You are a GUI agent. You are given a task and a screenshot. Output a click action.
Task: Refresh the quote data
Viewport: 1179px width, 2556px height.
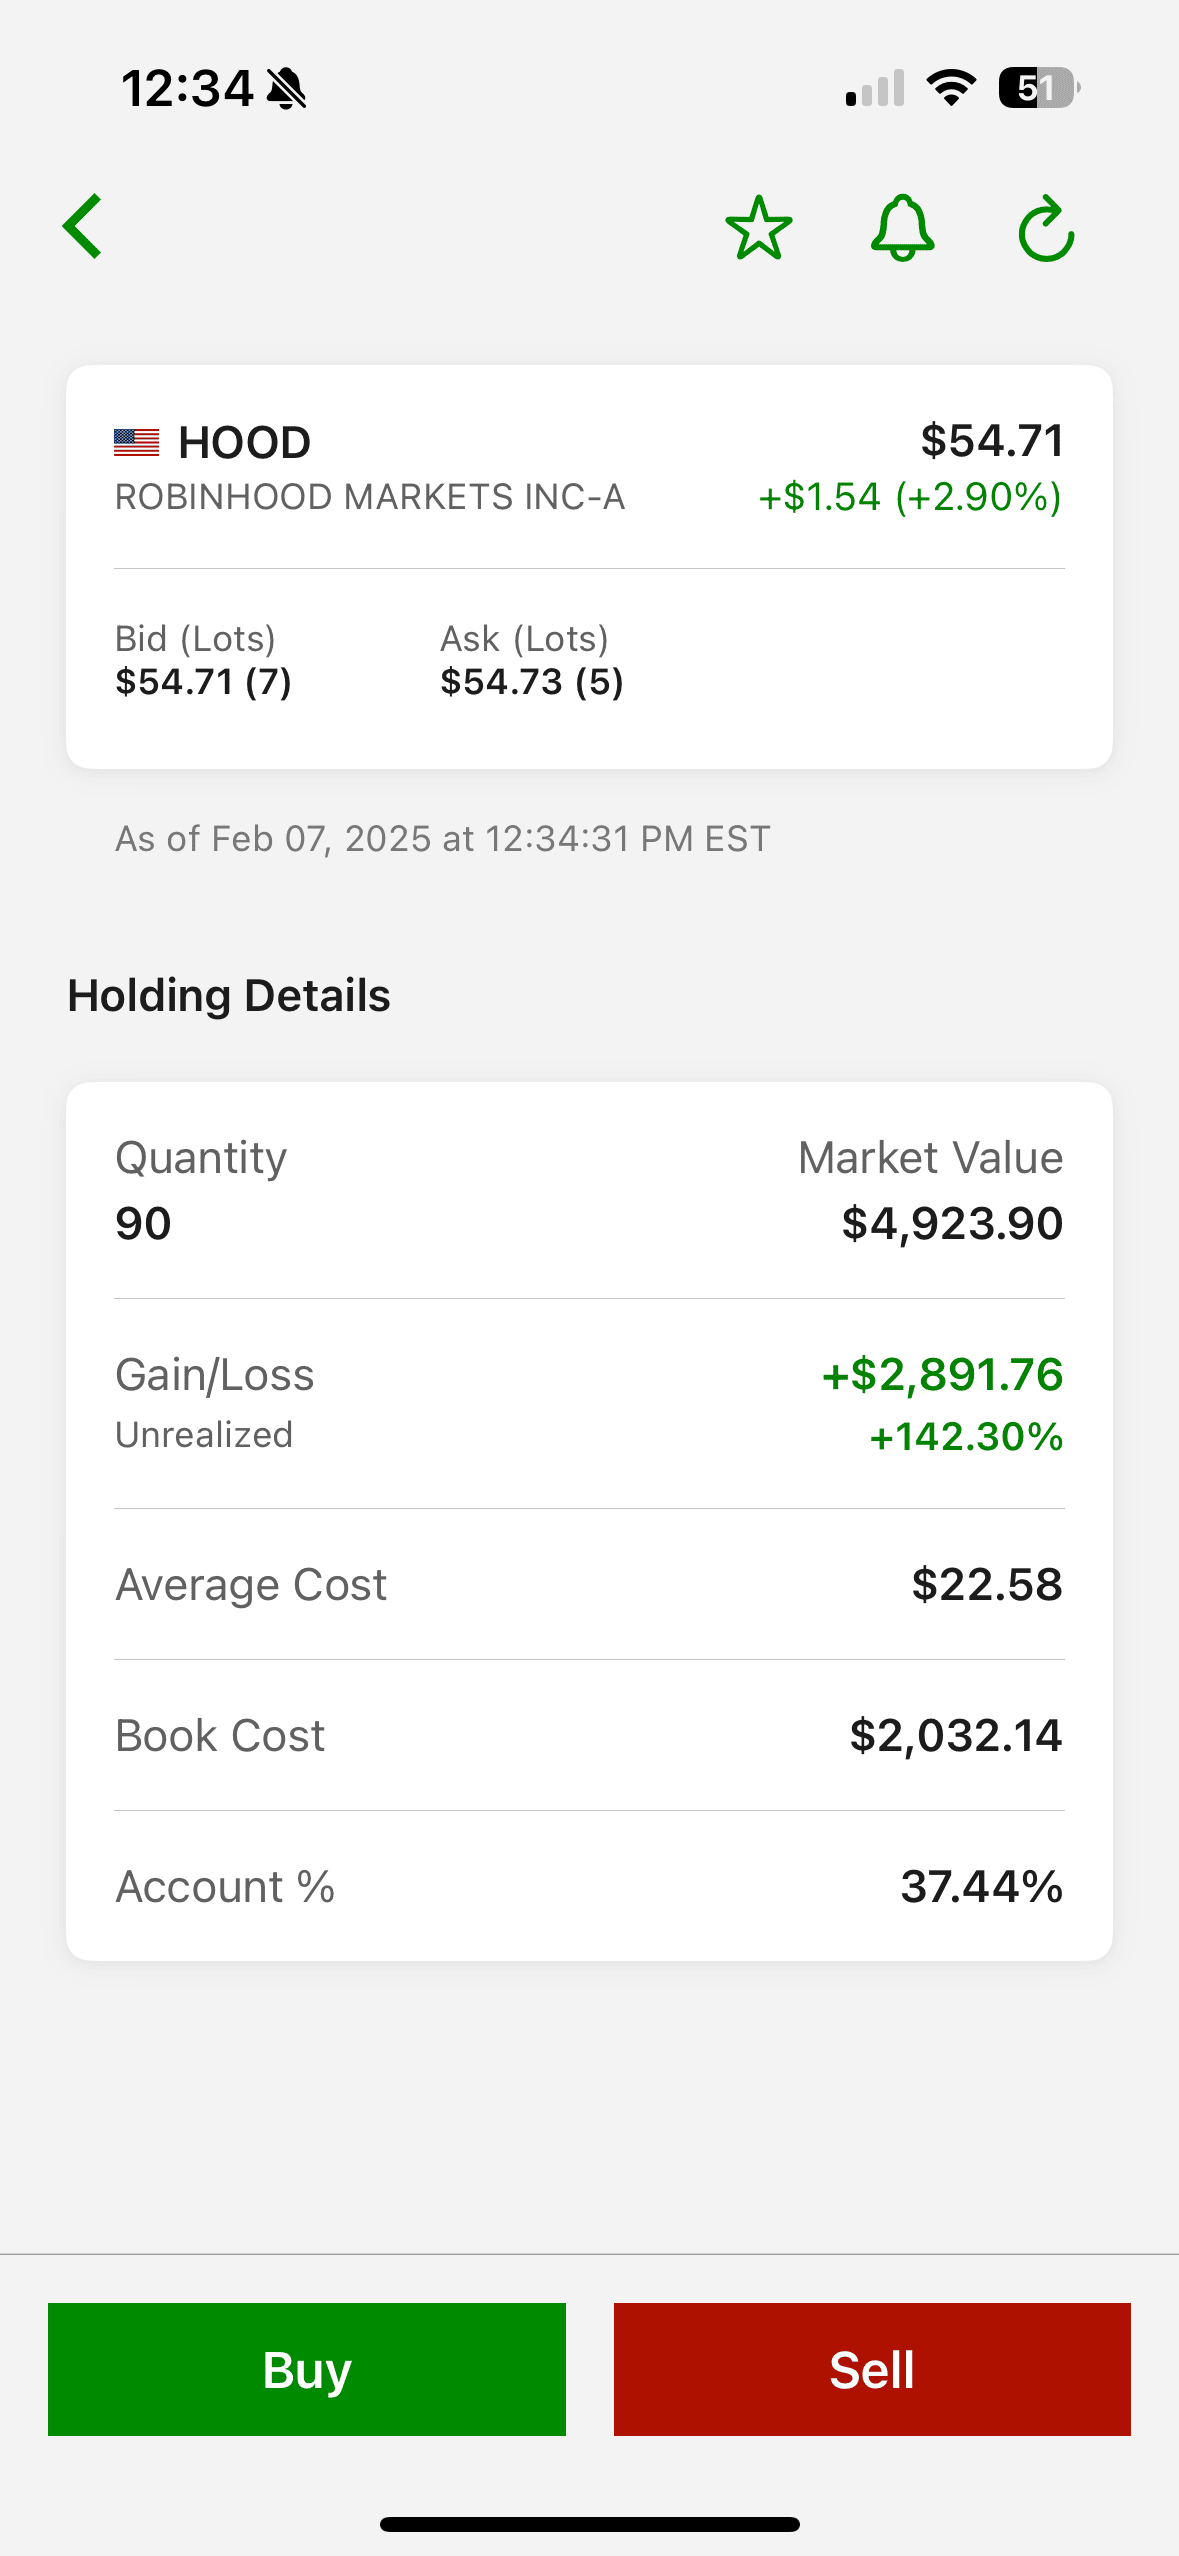coord(1046,229)
